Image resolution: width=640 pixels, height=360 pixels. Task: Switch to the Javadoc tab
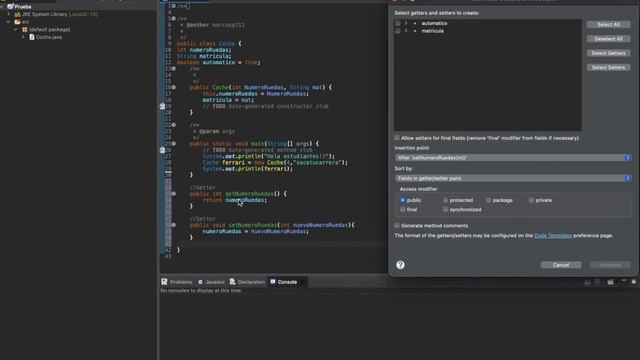coord(215,282)
